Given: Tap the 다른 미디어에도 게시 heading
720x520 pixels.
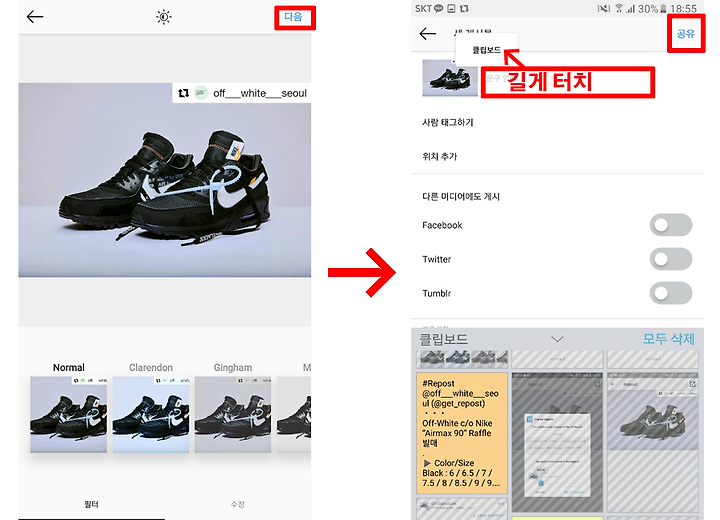Looking at the screenshot, I should pyautogui.click(x=461, y=197).
